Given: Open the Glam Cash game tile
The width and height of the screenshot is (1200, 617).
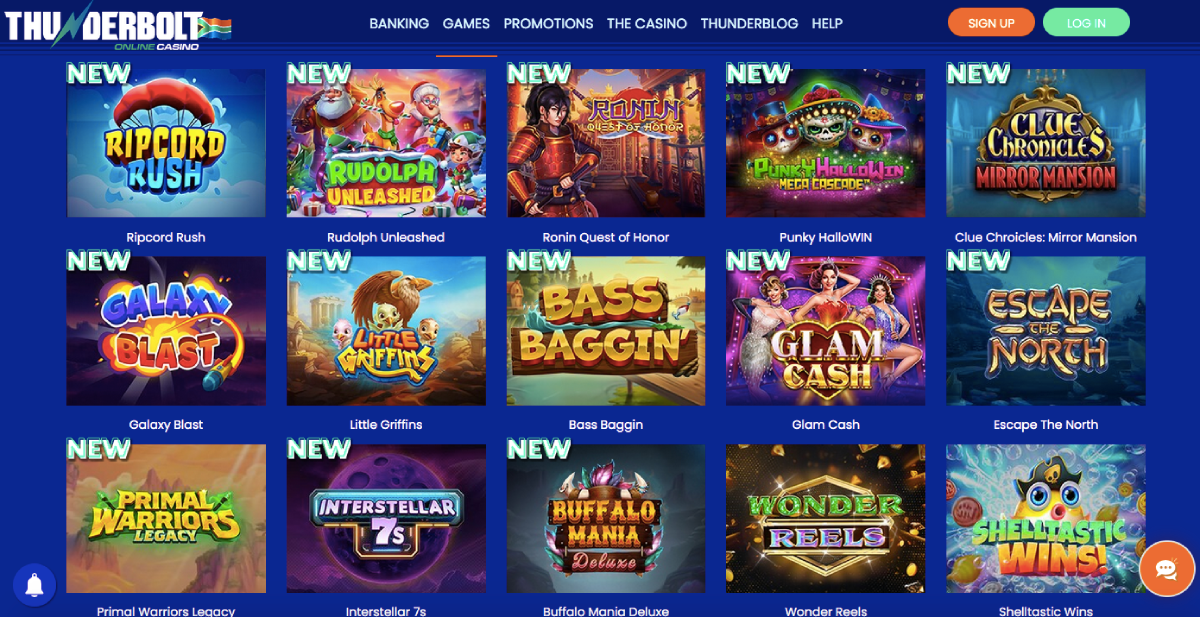Looking at the screenshot, I should 826,331.
